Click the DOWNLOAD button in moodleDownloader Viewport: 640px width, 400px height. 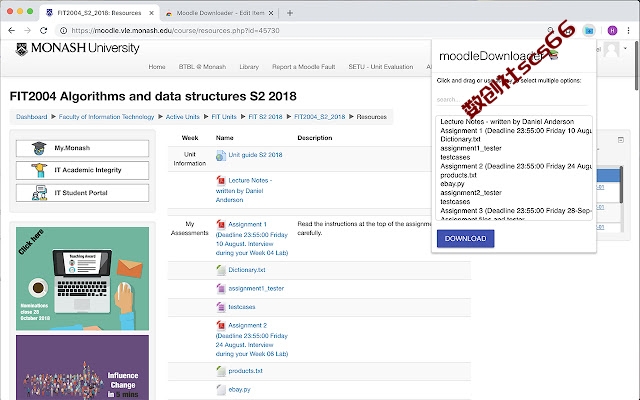465,239
